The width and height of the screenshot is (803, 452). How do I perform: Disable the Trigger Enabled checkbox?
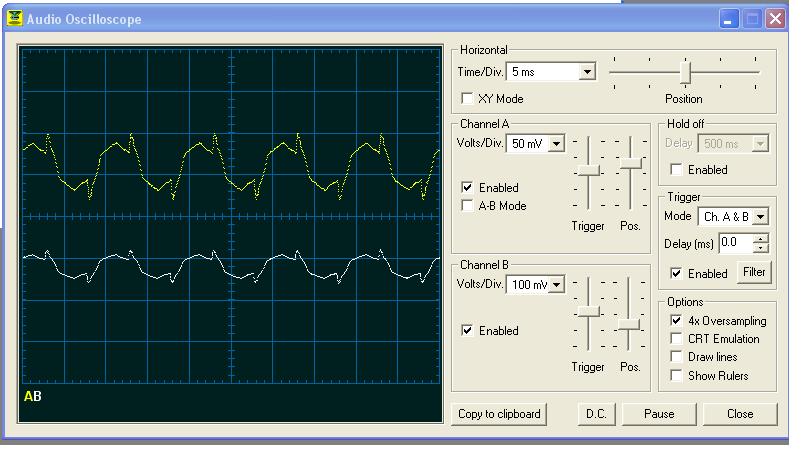coord(677,273)
